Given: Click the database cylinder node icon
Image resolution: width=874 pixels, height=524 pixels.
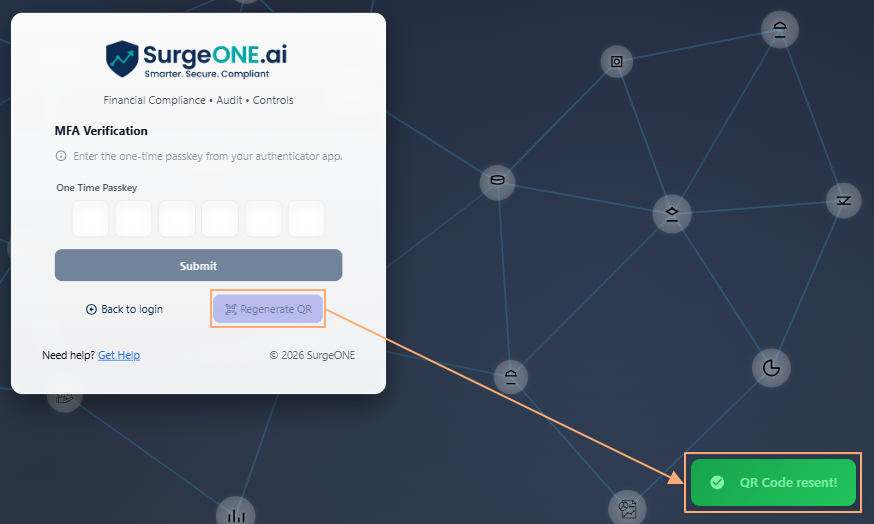Looking at the screenshot, I should click(497, 181).
